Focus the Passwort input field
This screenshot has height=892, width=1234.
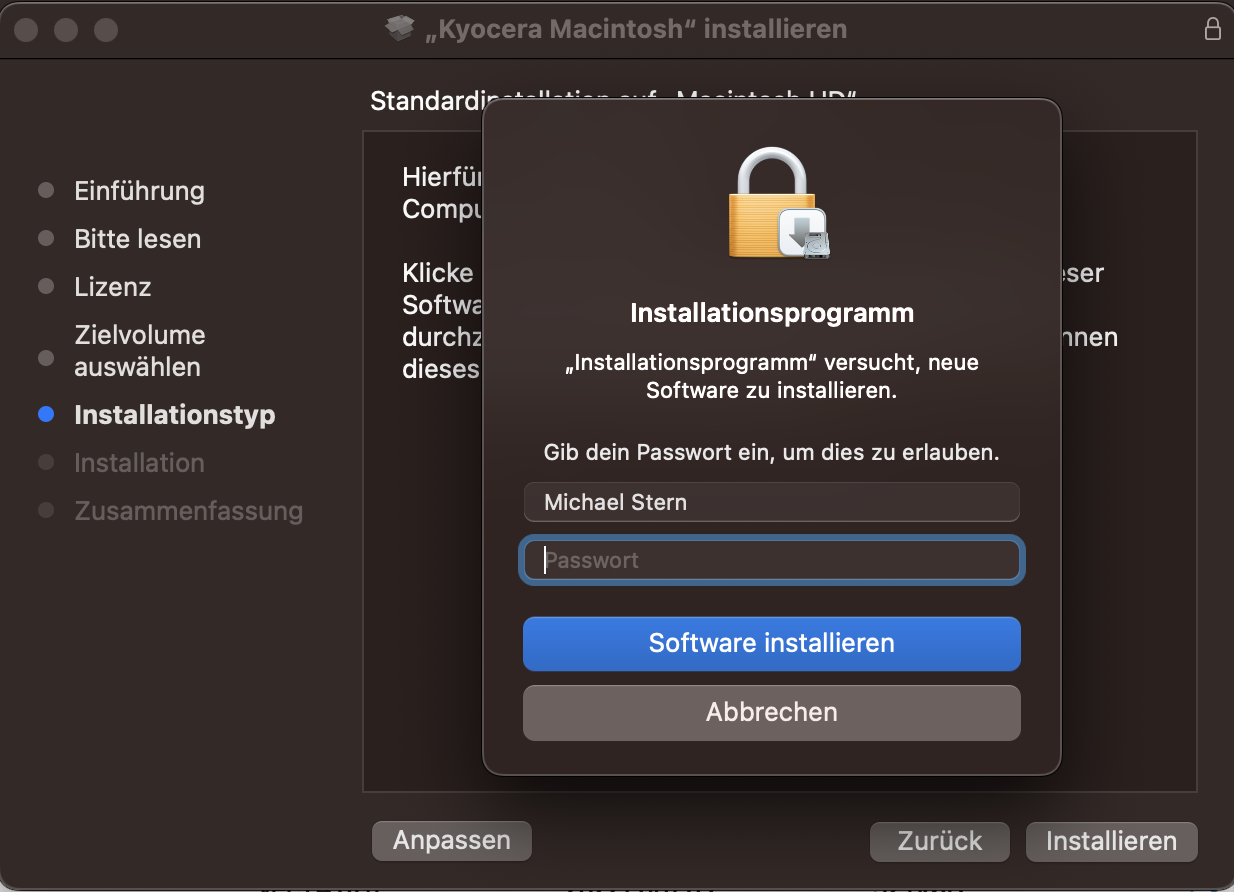click(x=771, y=560)
